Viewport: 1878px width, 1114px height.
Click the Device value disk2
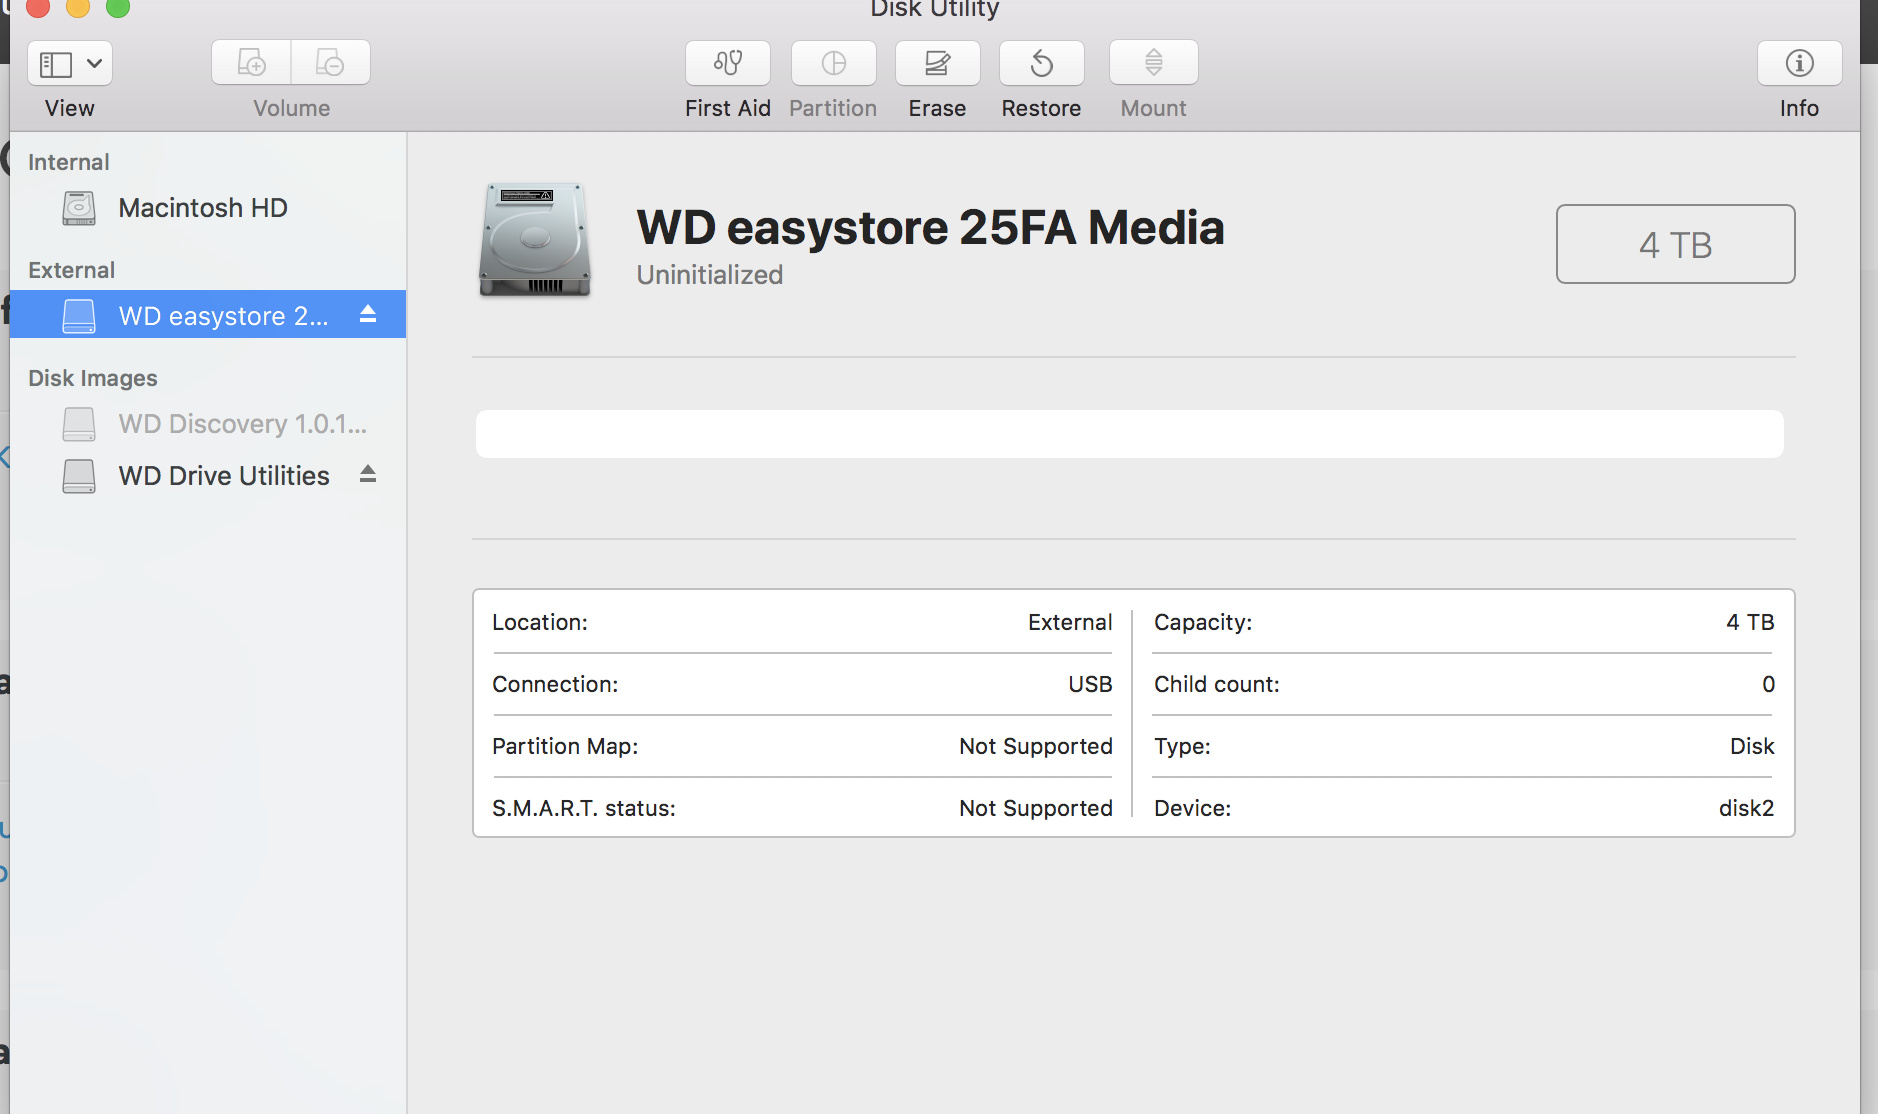coord(1746,808)
